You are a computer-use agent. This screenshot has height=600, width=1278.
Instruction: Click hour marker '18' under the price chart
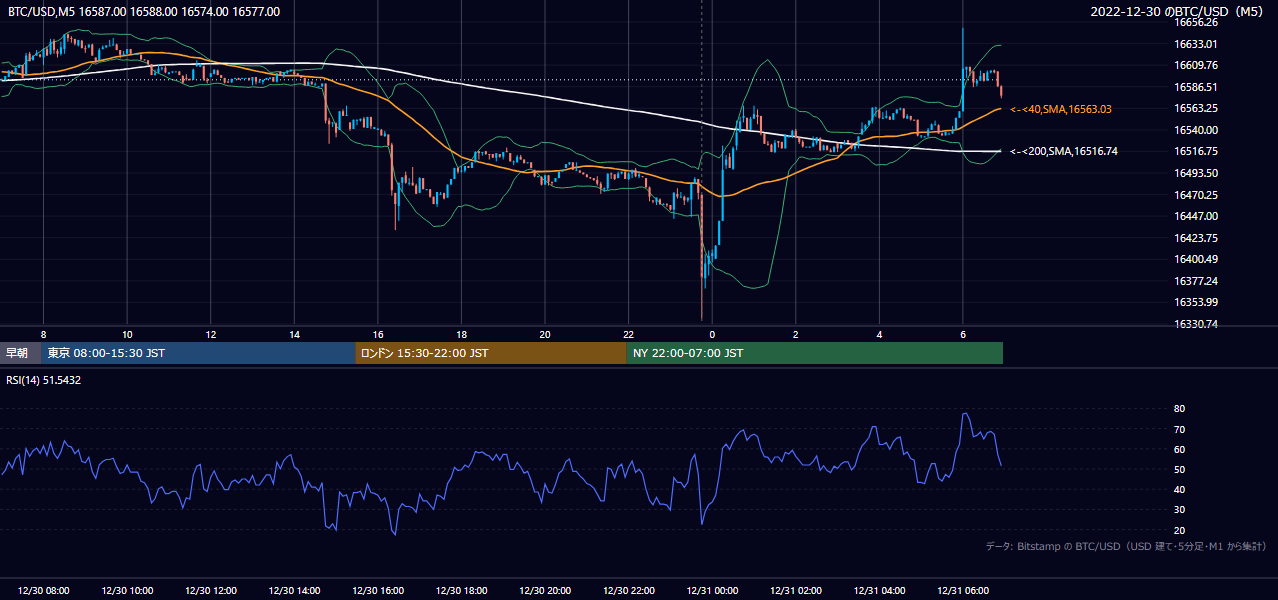[x=461, y=334]
